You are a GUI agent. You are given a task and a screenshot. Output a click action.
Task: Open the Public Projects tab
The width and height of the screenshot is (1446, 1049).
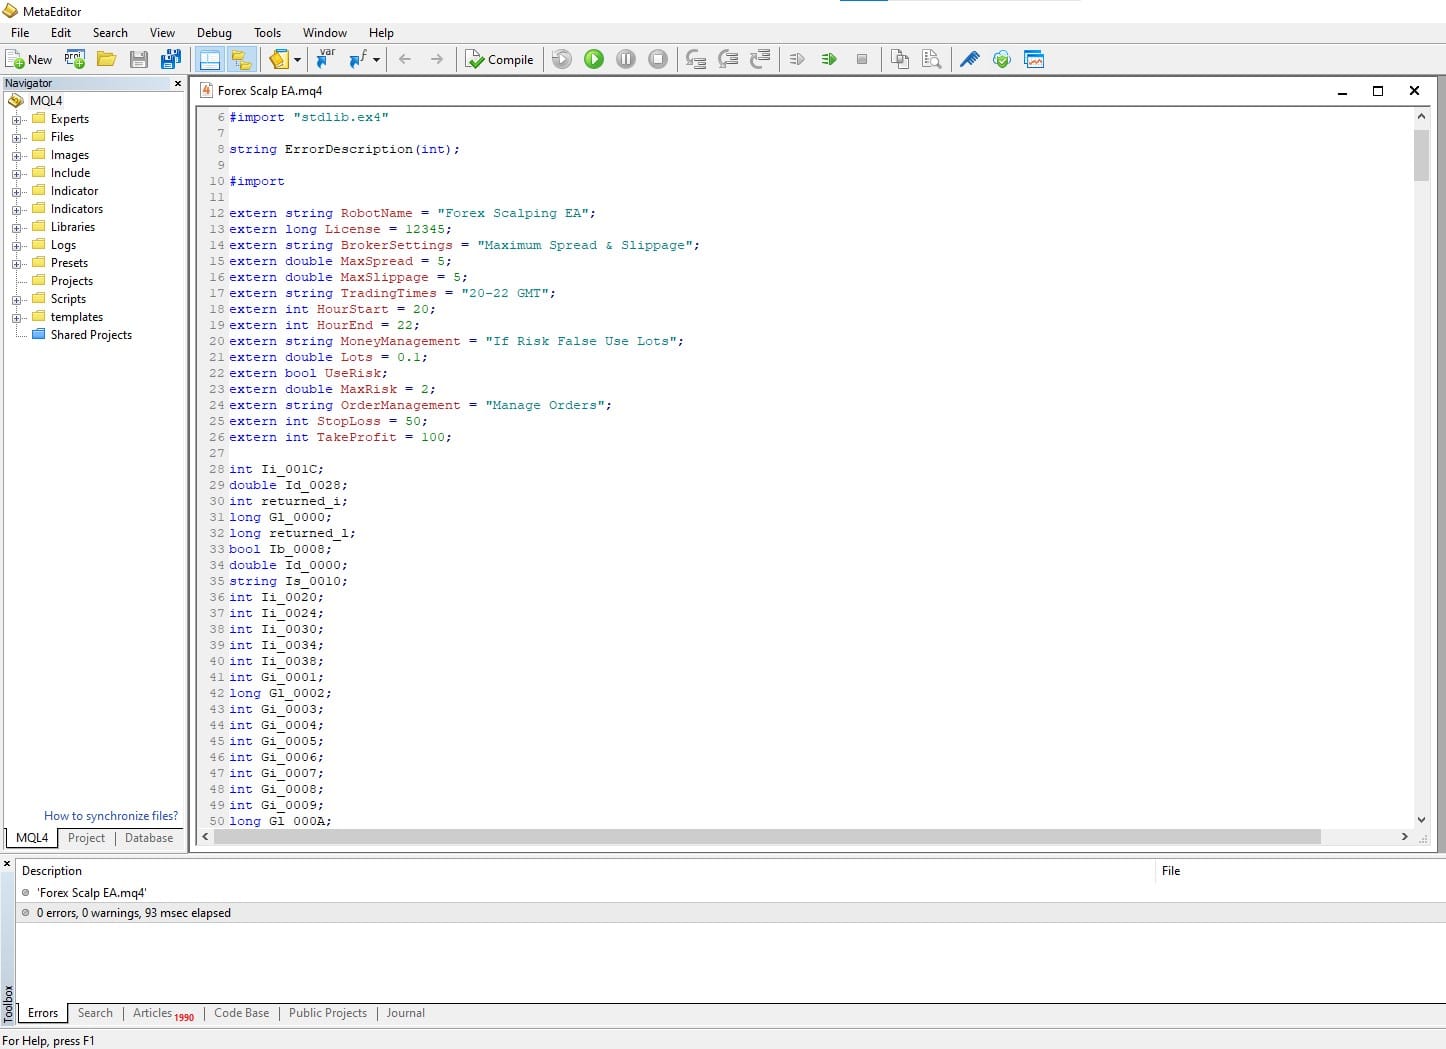[x=328, y=1013]
